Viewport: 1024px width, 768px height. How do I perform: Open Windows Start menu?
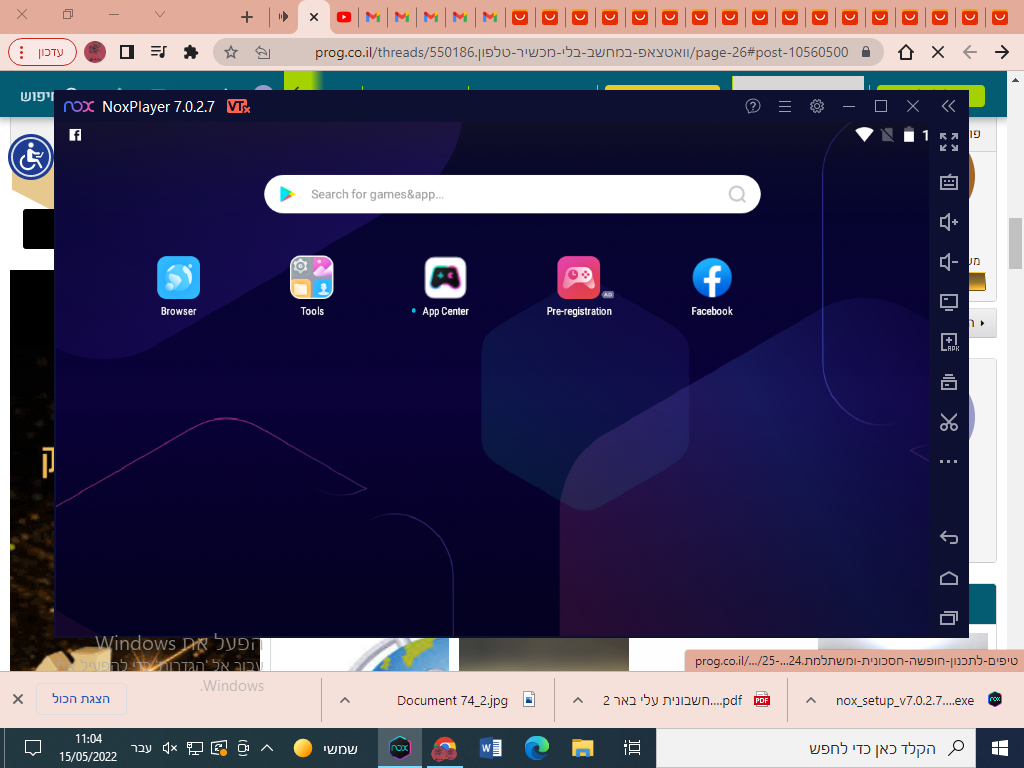[x=999, y=748]
